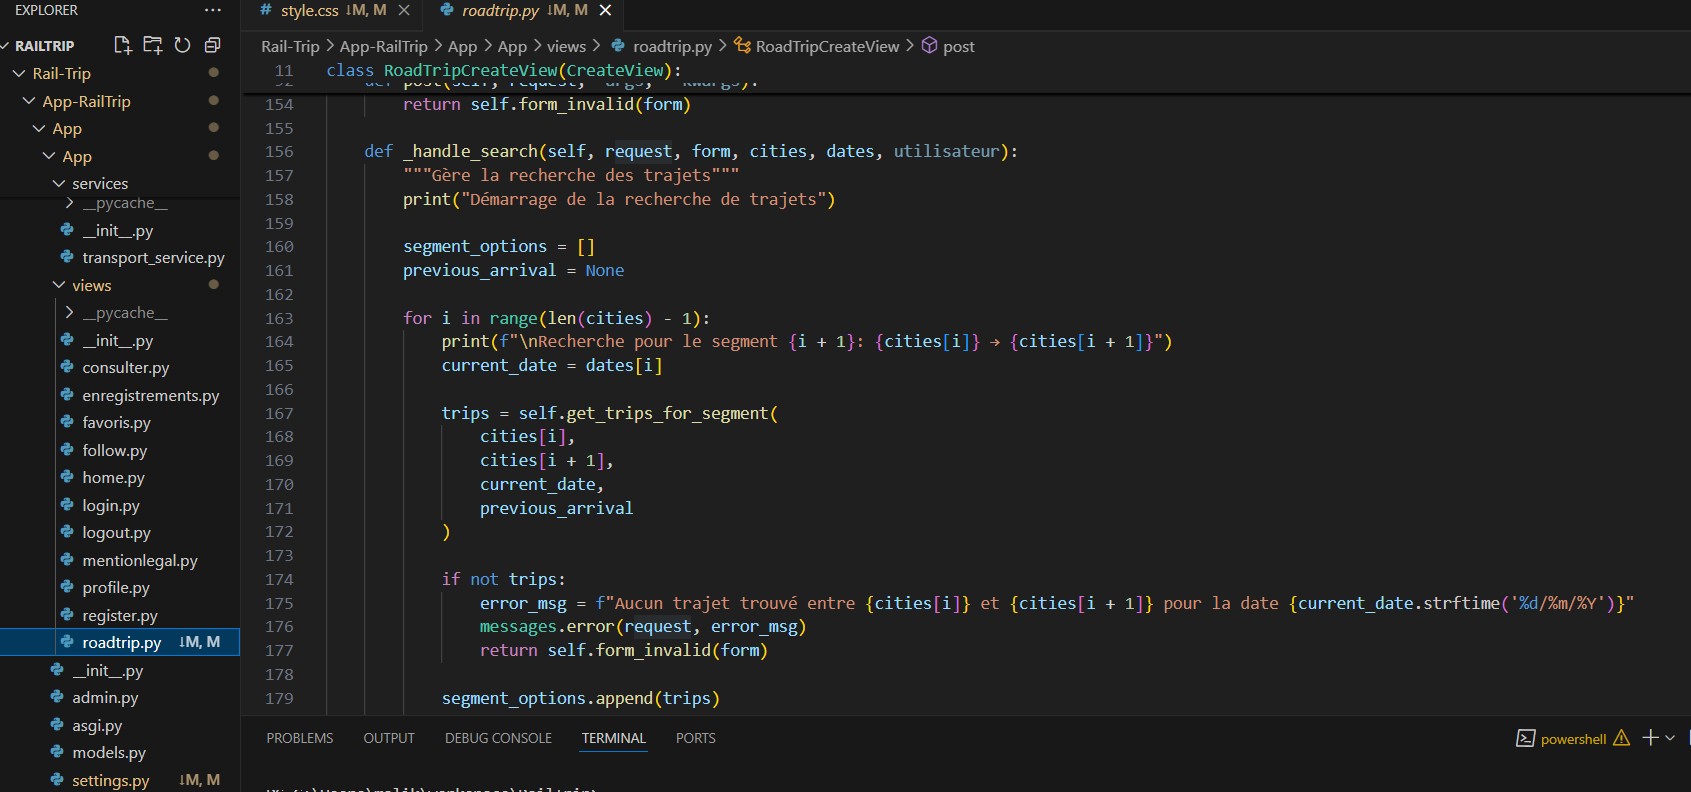Open profile.py file
The image size is (1691, 792).
click(x=116, y=588)
